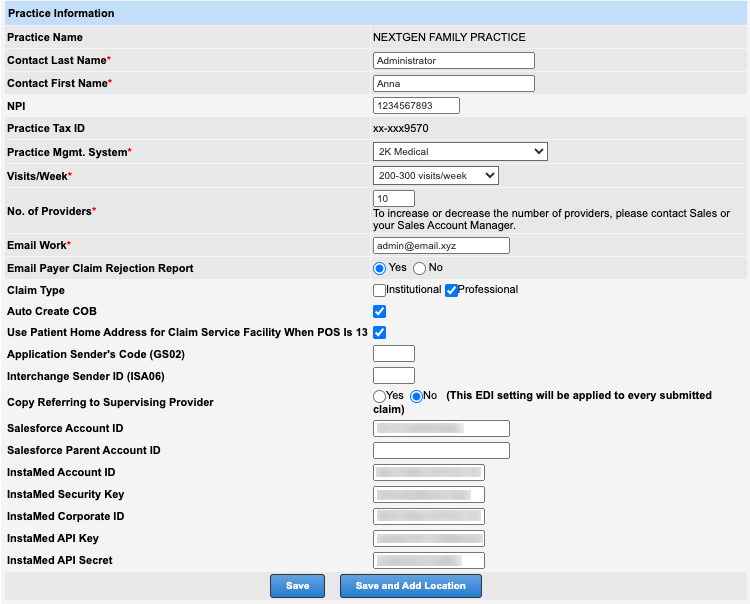Select Yes for Email Payer Claim Rejection Report
The height and width of the screenshot is (604, 750).
380,268
